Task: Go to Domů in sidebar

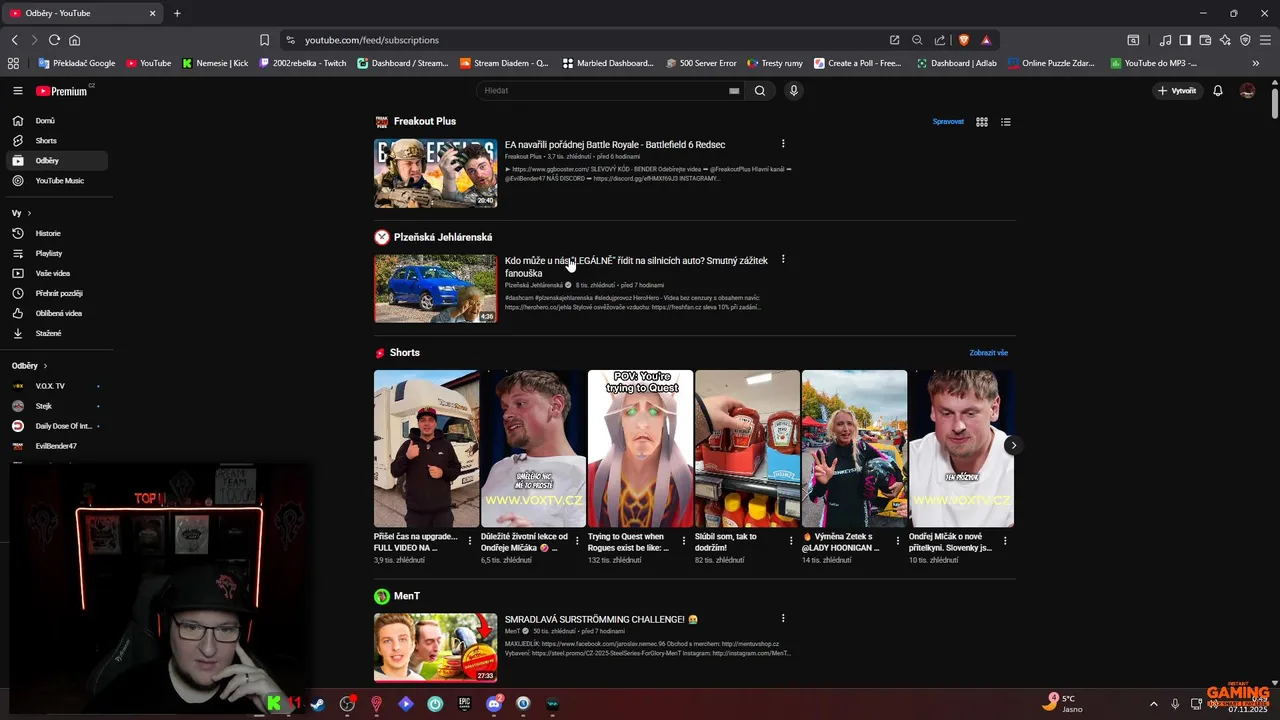Action: (x=58, y=120)
